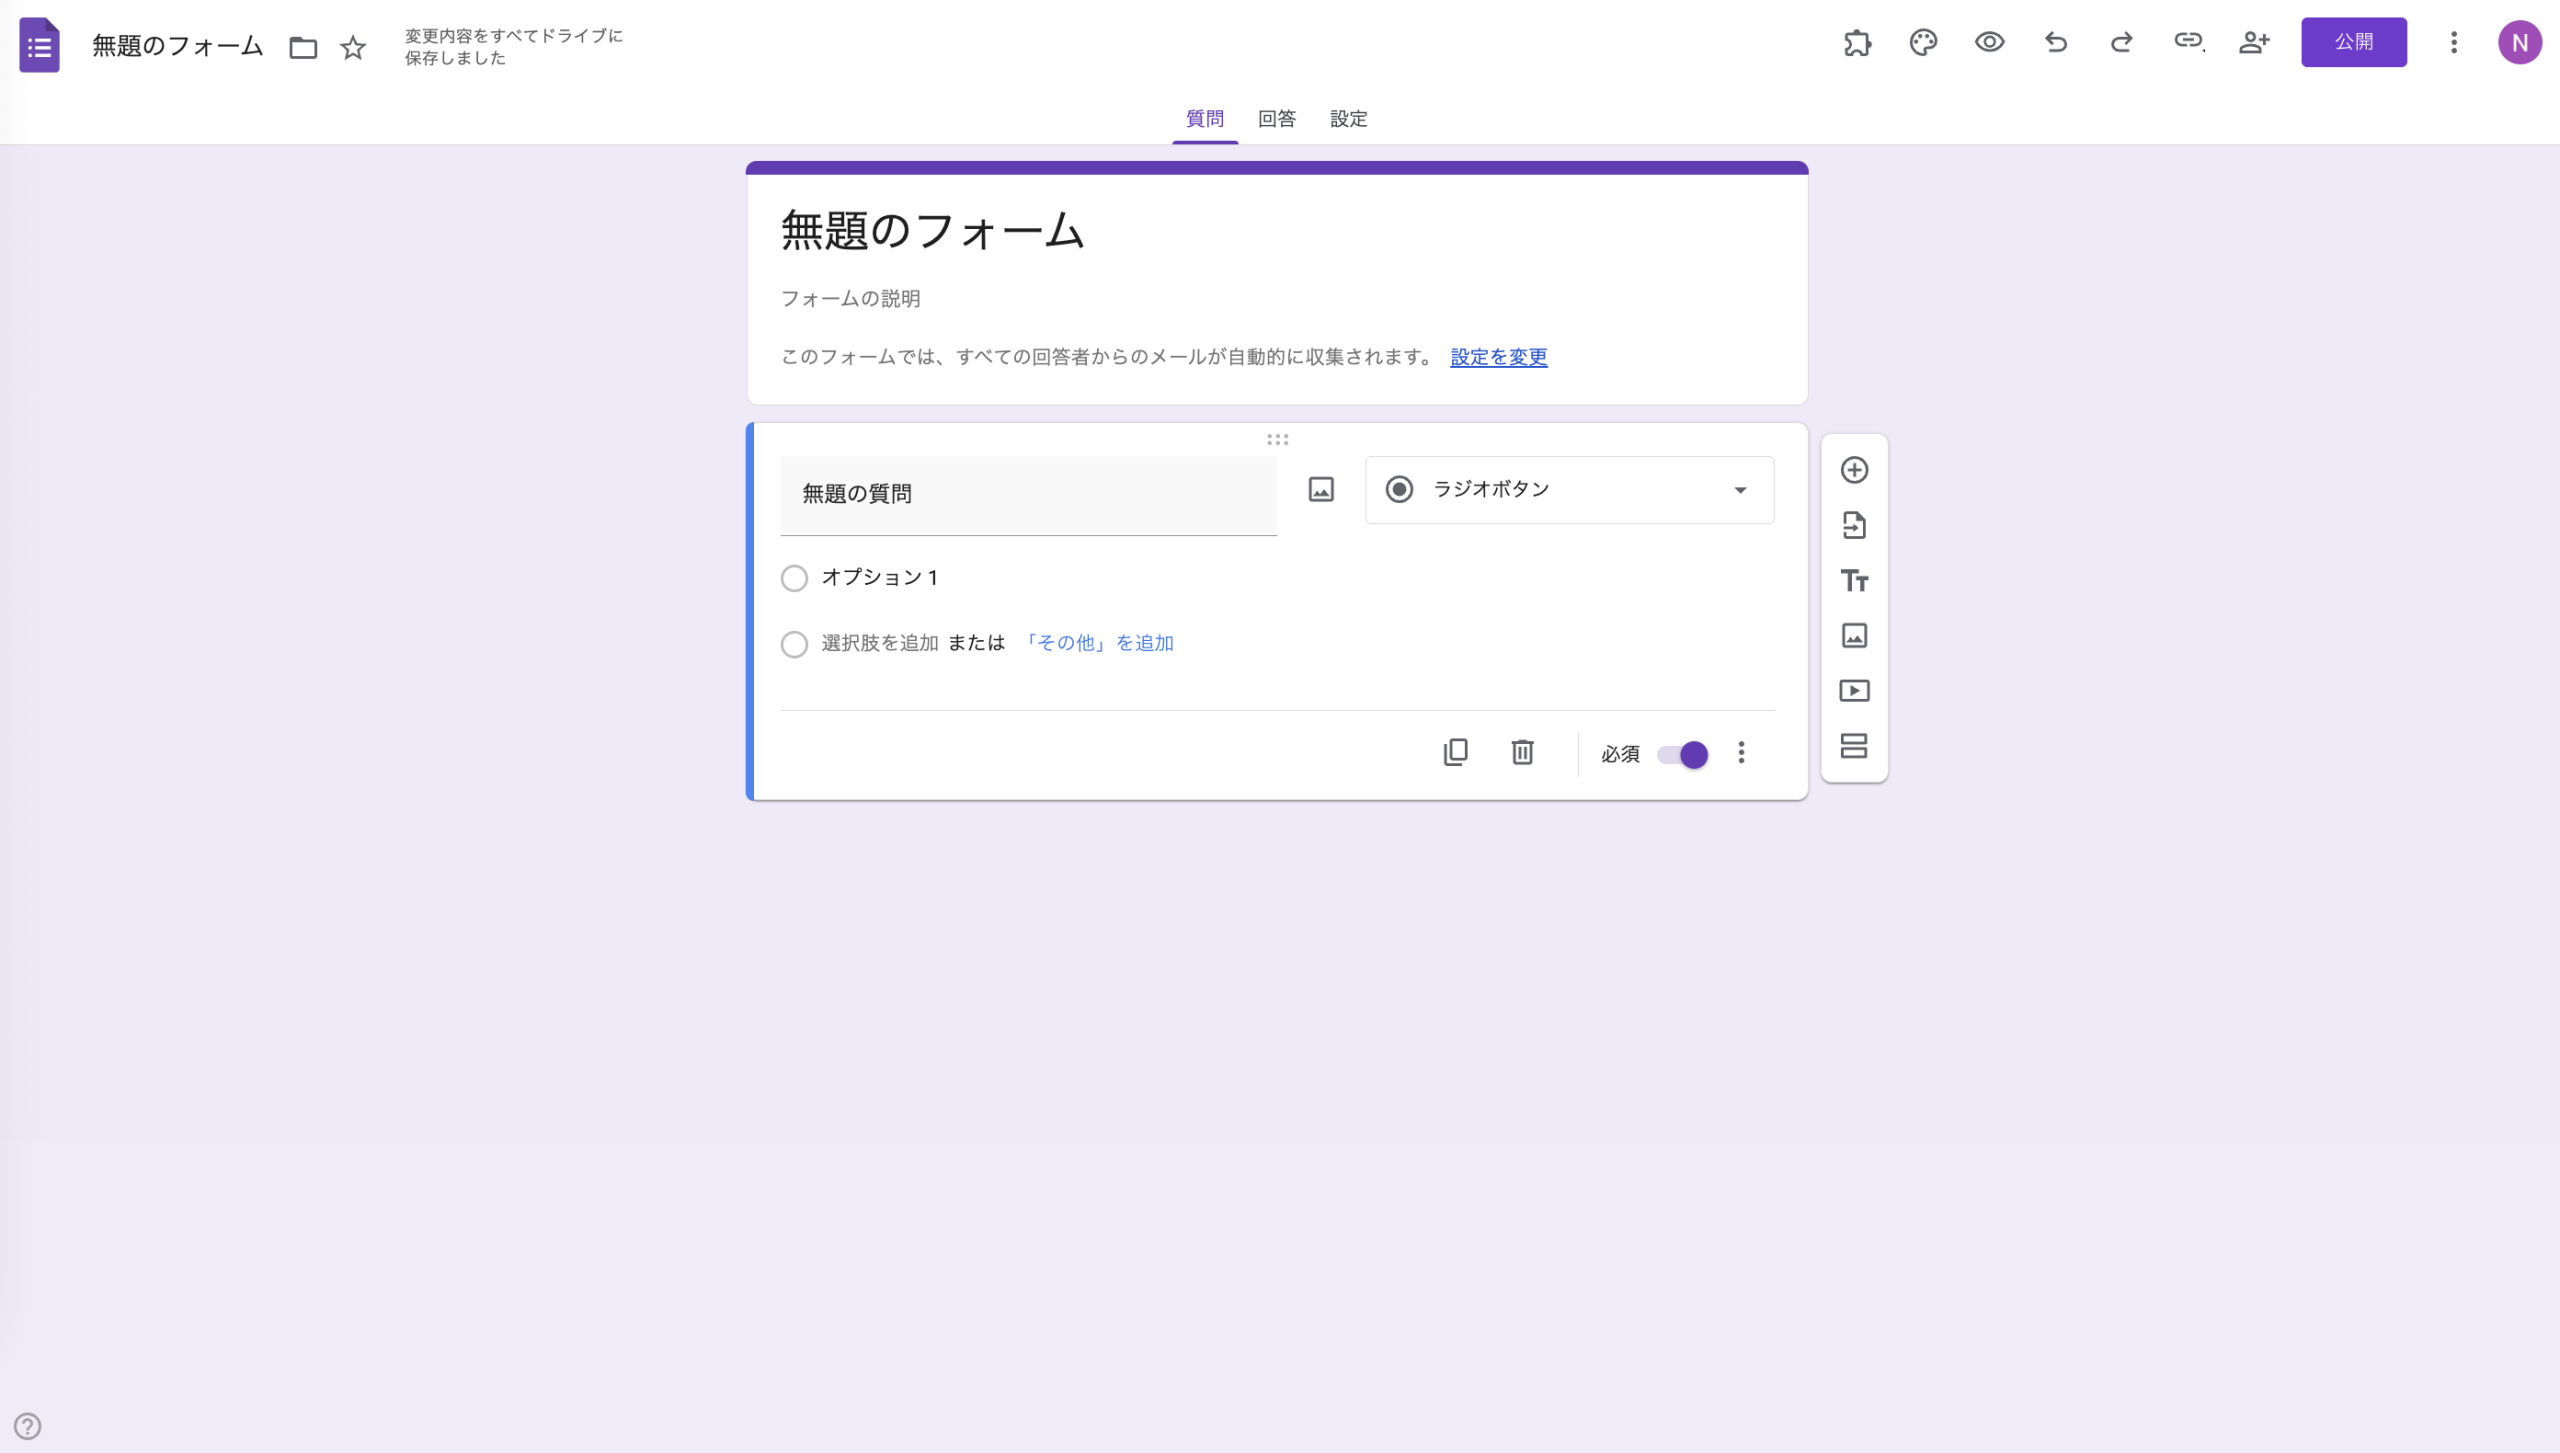Add a new section

1854,746
